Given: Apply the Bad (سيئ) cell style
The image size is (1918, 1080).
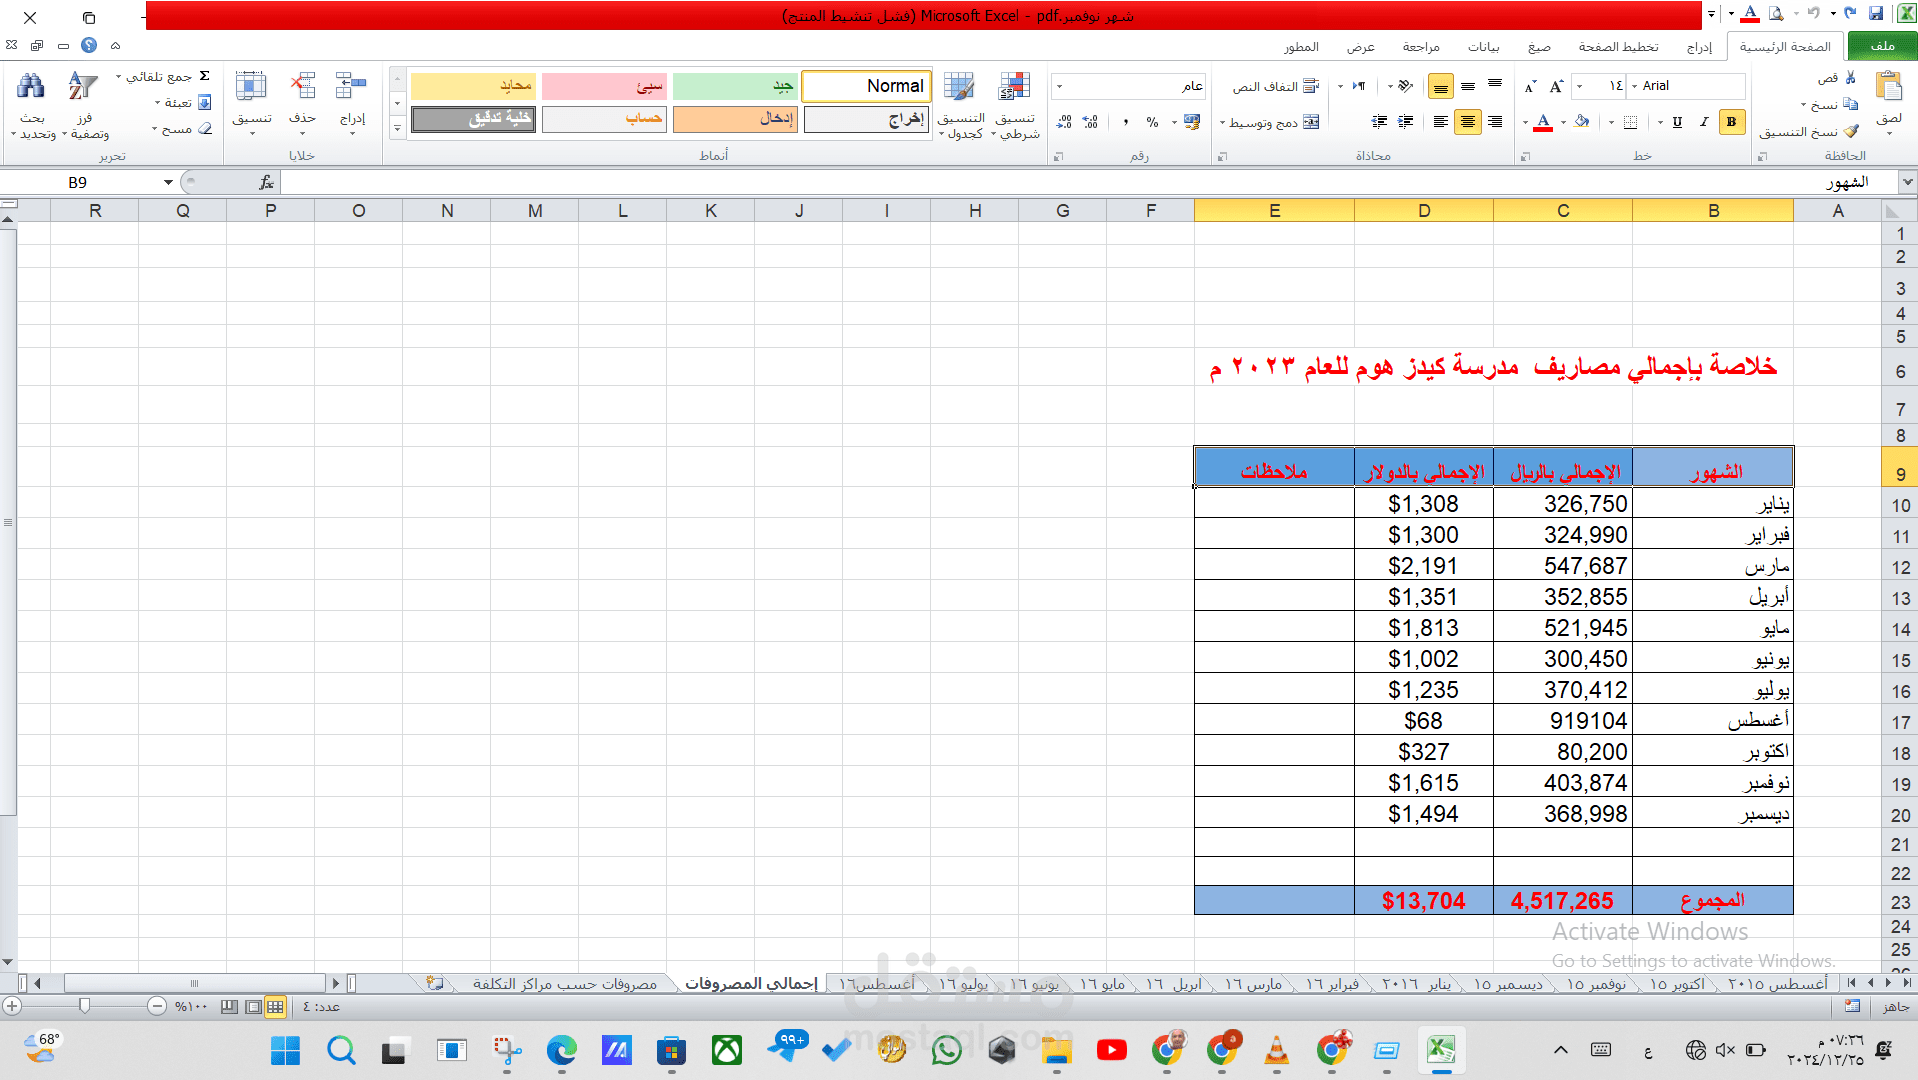Looking at the screenshot, I should 604,86.
